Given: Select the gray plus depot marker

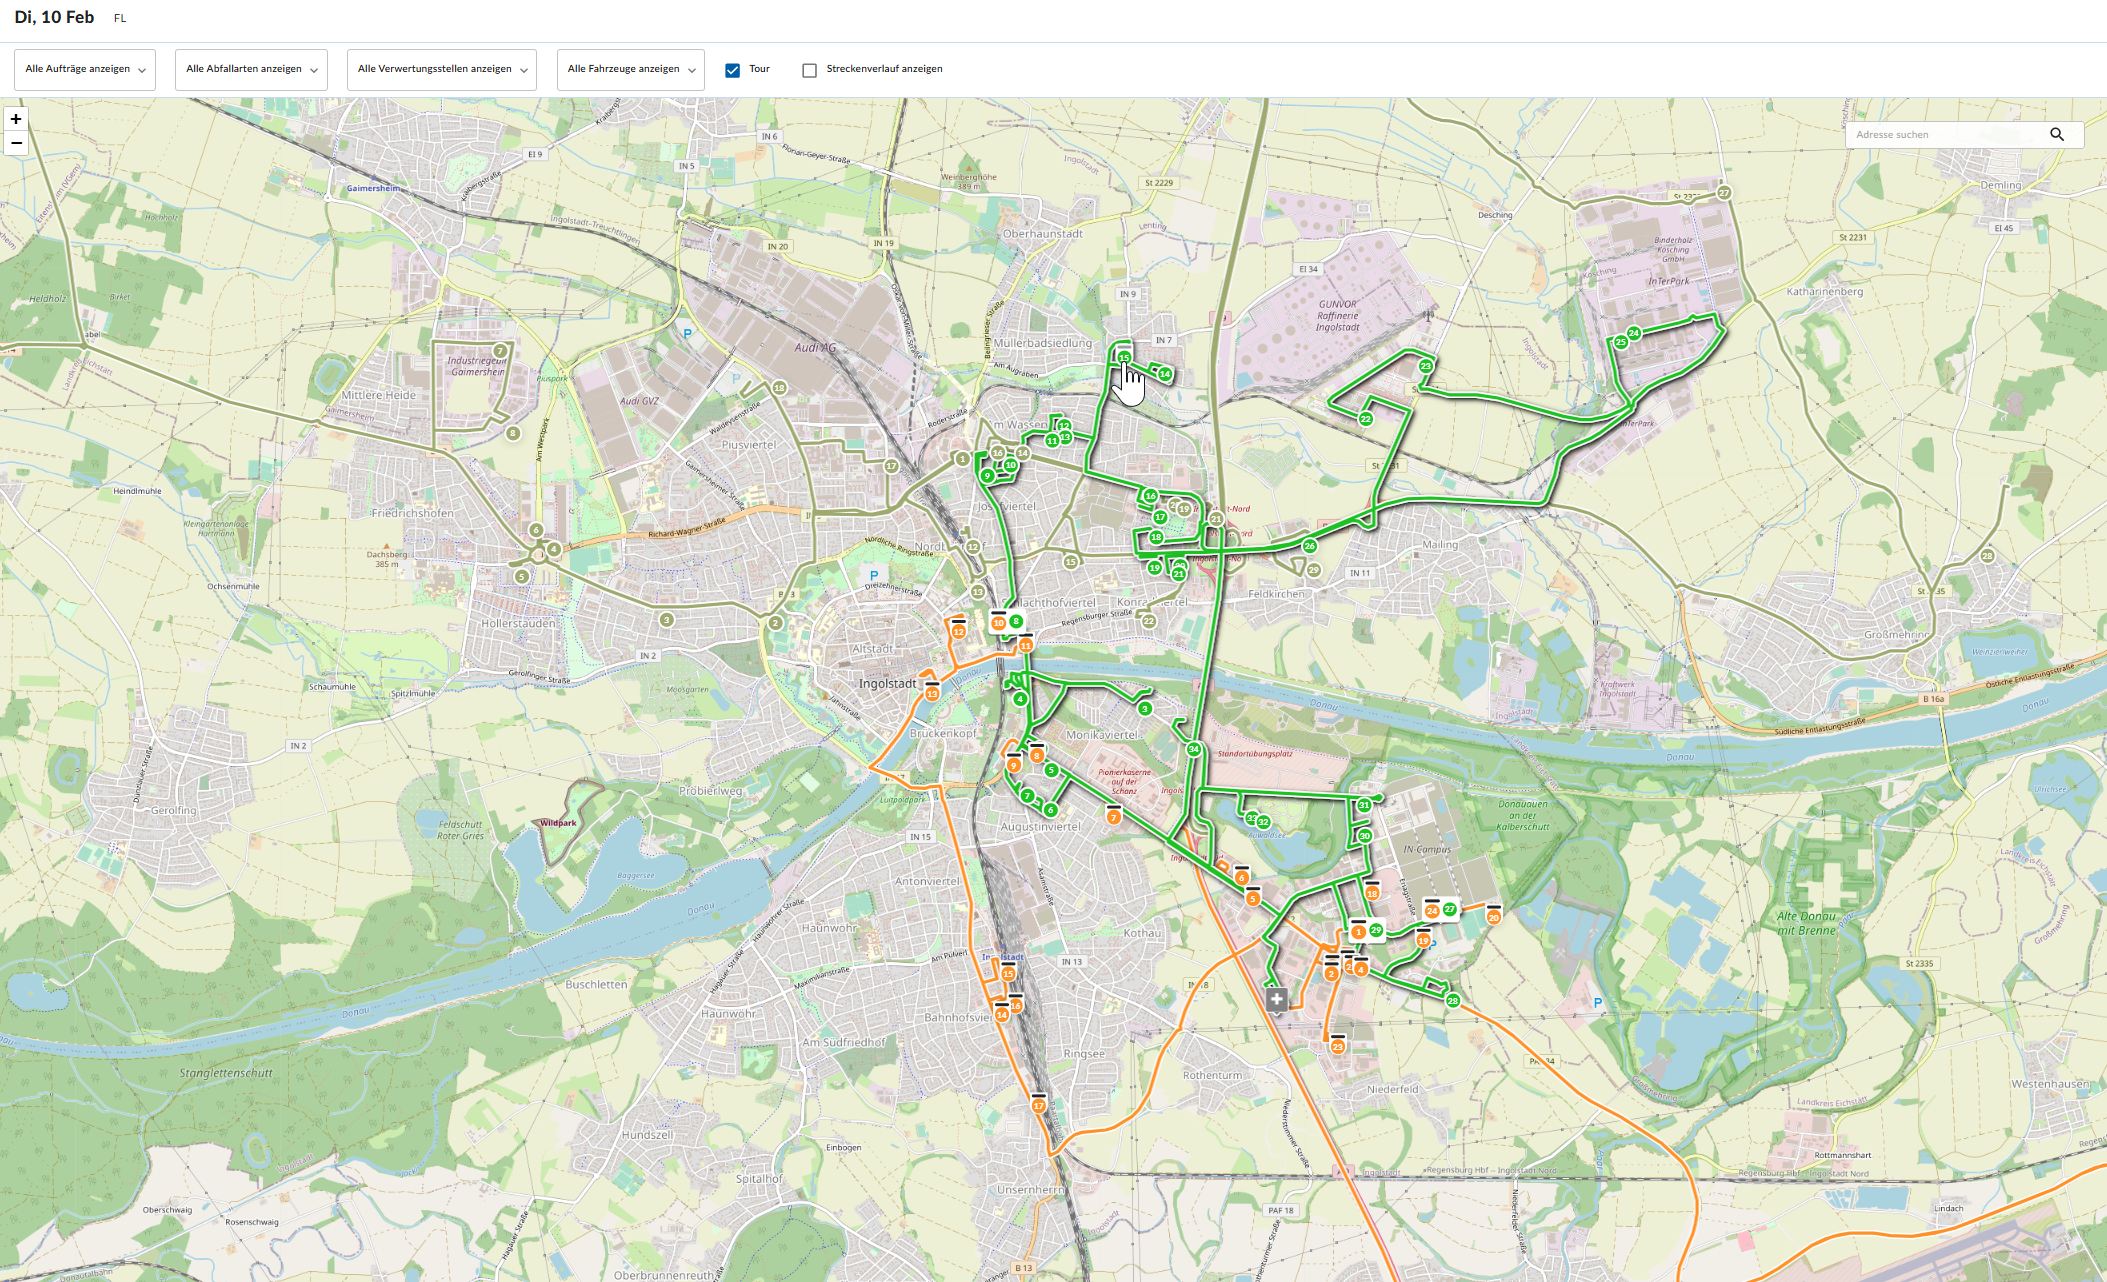Looking at the screenshot, I should (x=1276, y=999).
